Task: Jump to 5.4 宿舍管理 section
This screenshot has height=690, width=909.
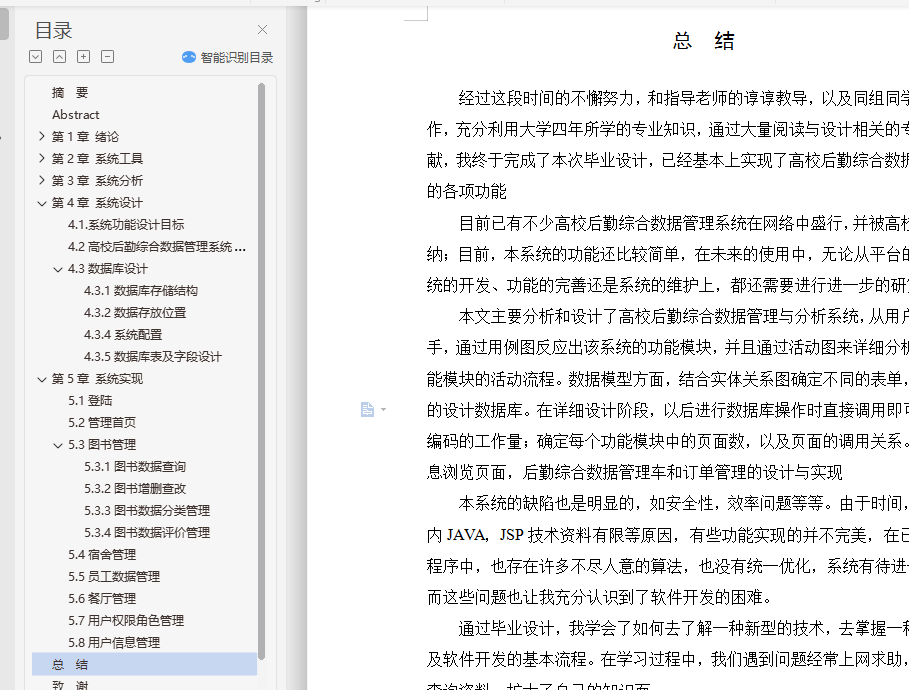Action: click(x=101, y=555)
